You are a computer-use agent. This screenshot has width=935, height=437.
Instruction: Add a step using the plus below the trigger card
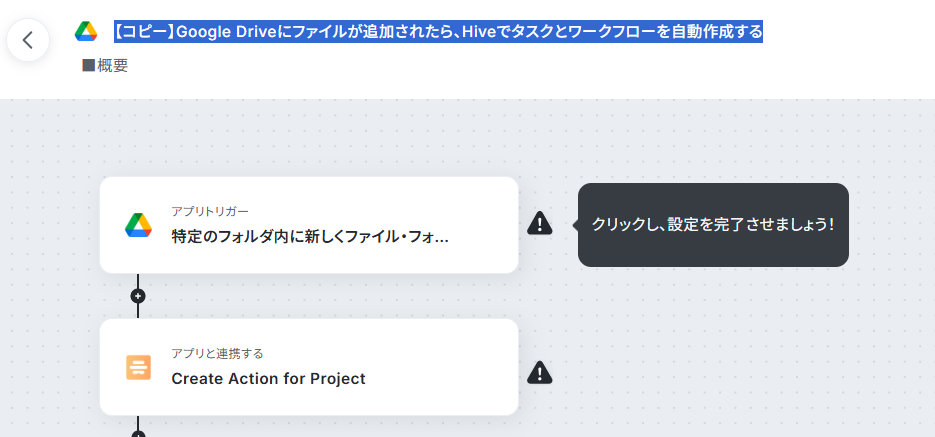[x=138, y=296]
